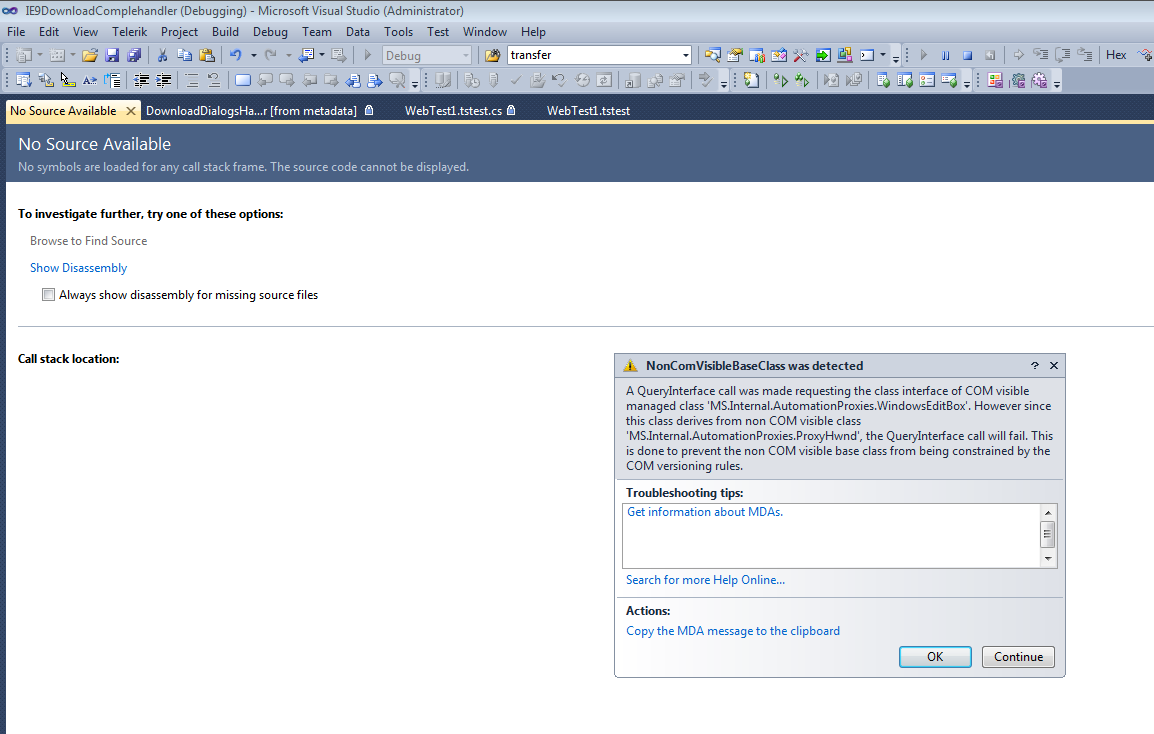This screenshot has height=734, width=1154.
Task: Close the No Source Available tab
Action: click(x=131, y=110)
